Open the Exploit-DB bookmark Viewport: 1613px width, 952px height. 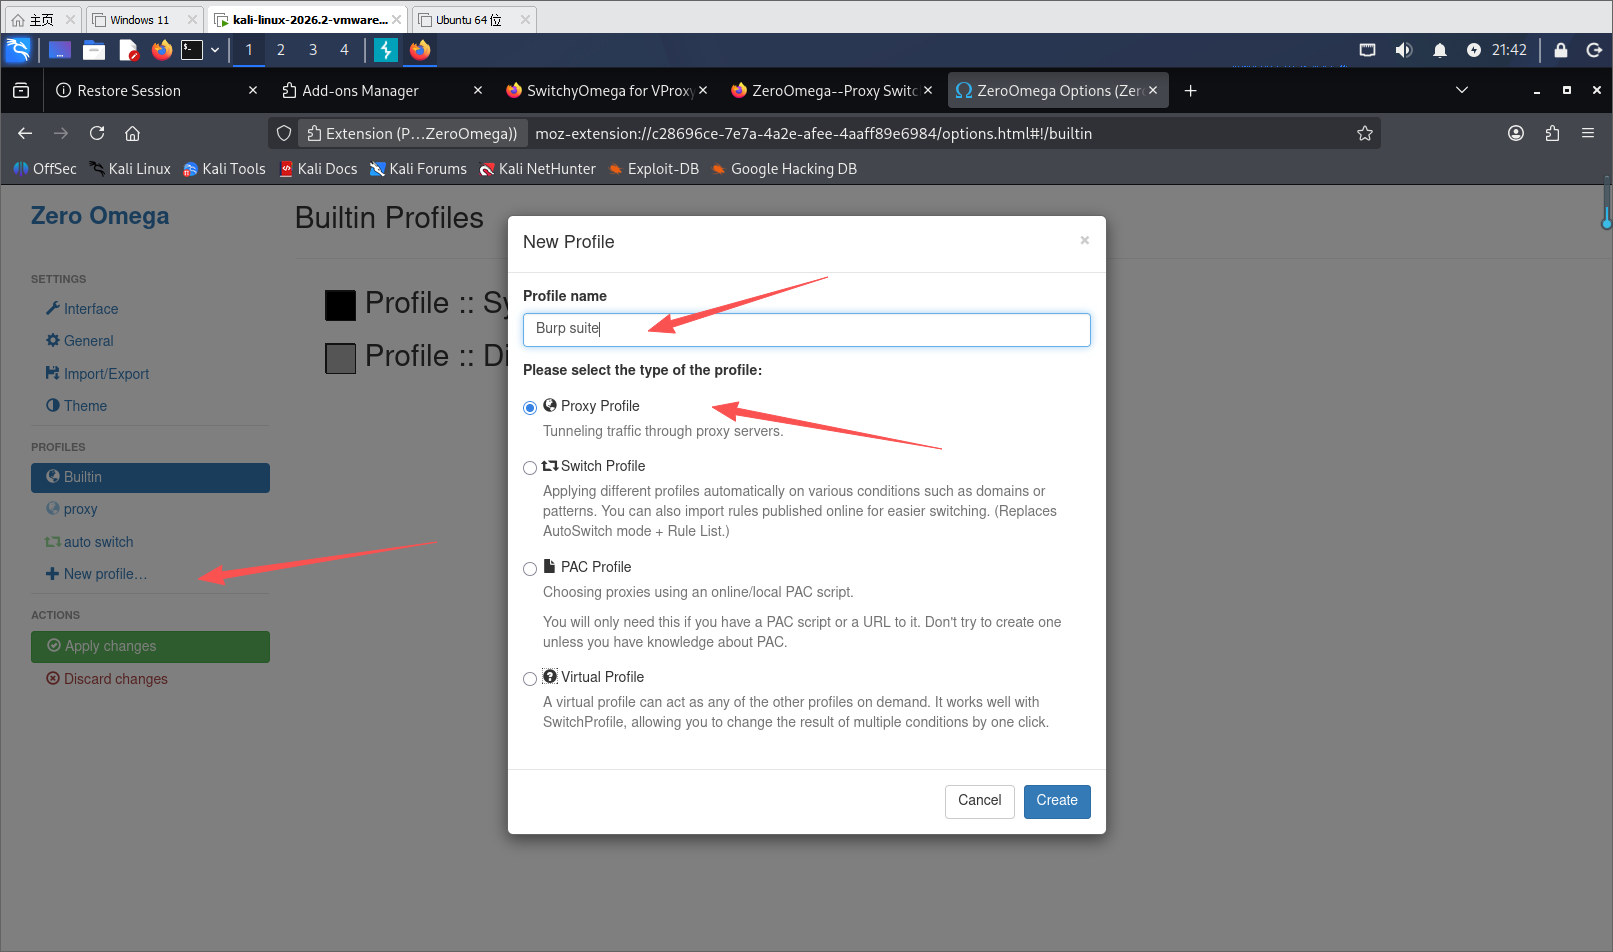[653, 169]
